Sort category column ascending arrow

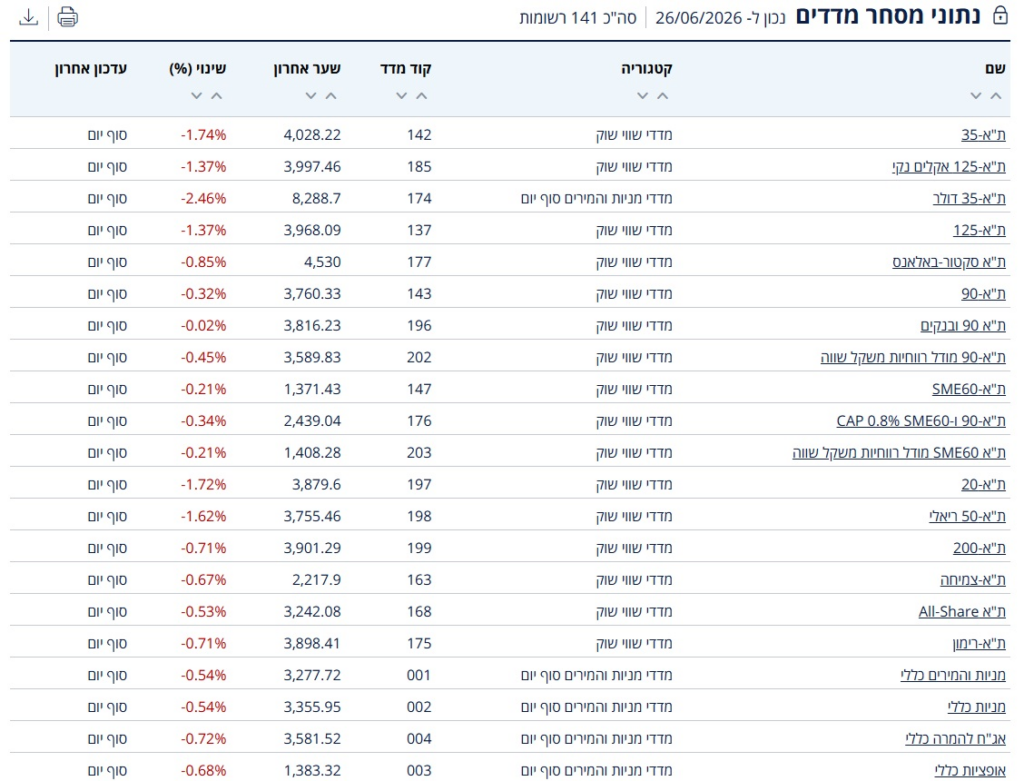point(662,96)
